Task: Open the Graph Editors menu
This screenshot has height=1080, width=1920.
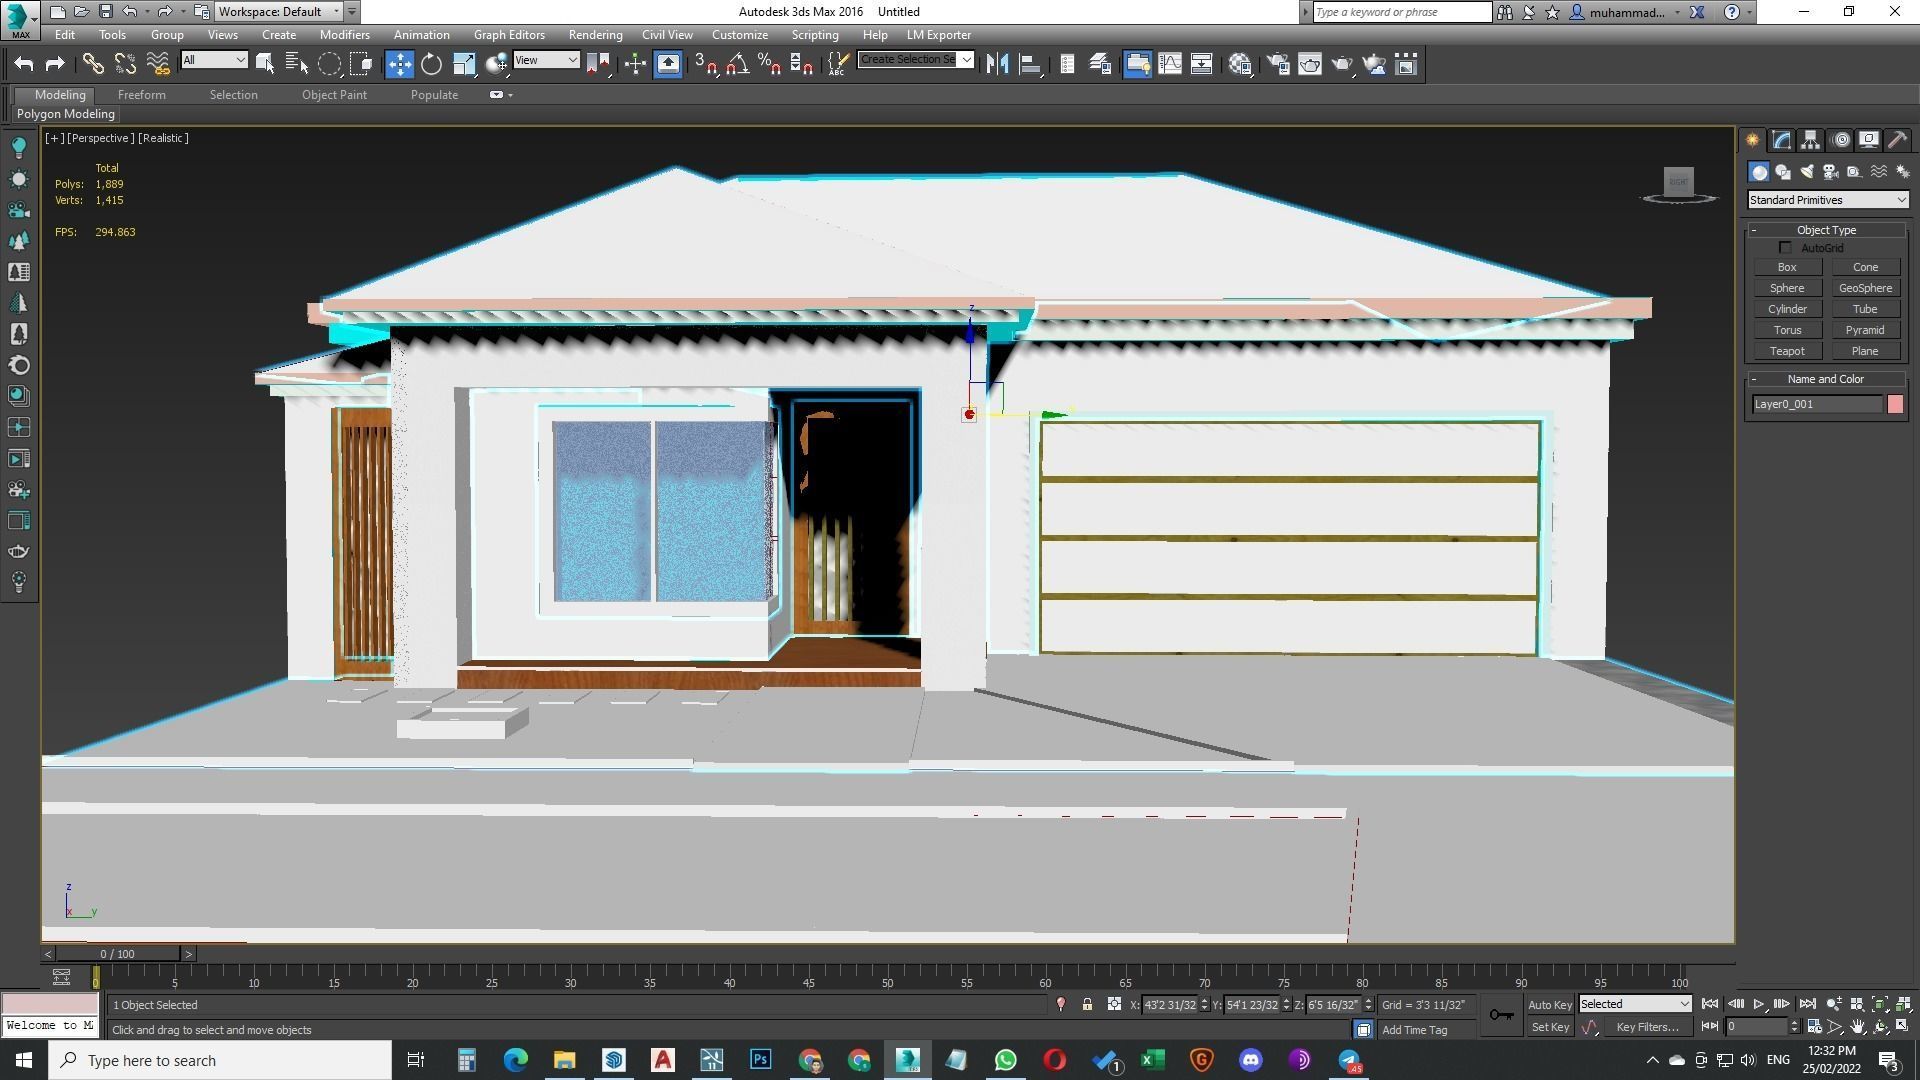Action: point(509,34)
